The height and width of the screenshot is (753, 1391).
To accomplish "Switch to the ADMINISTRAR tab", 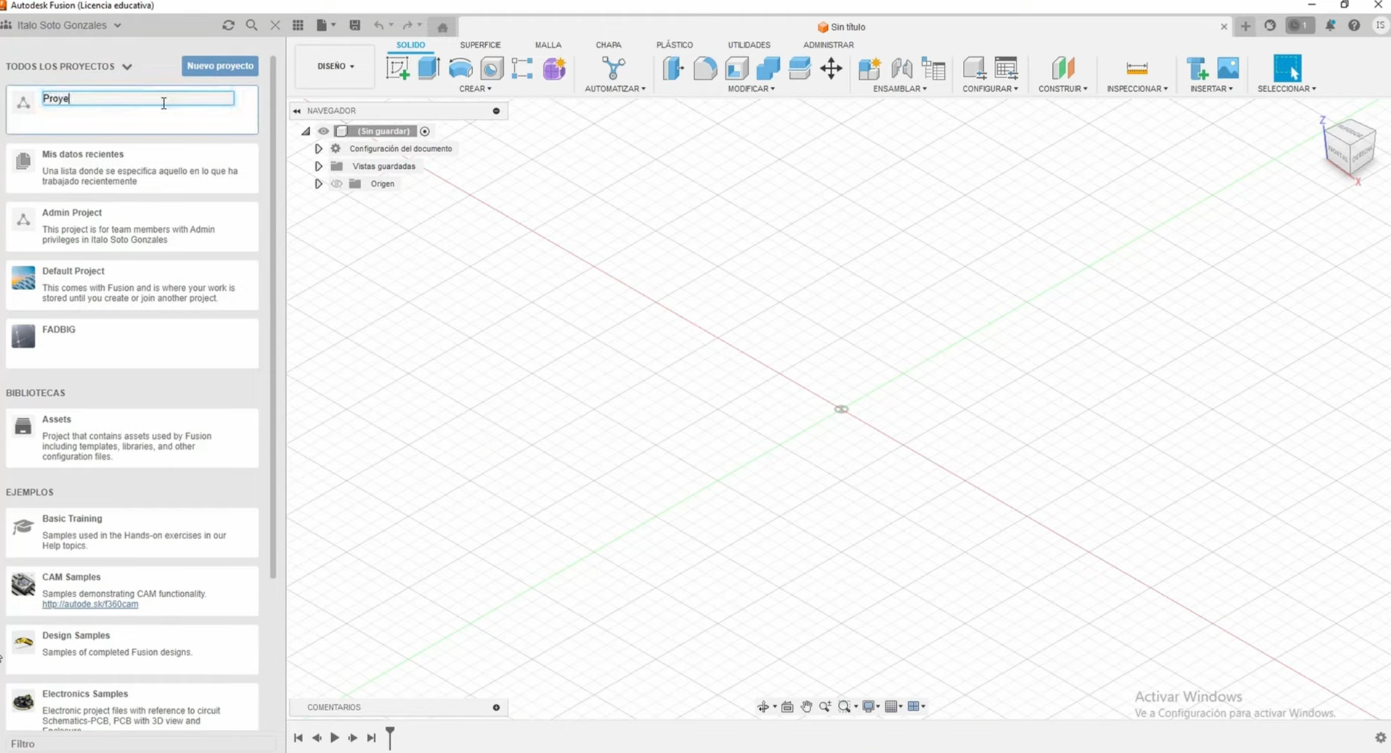I will tap(828, 45).
